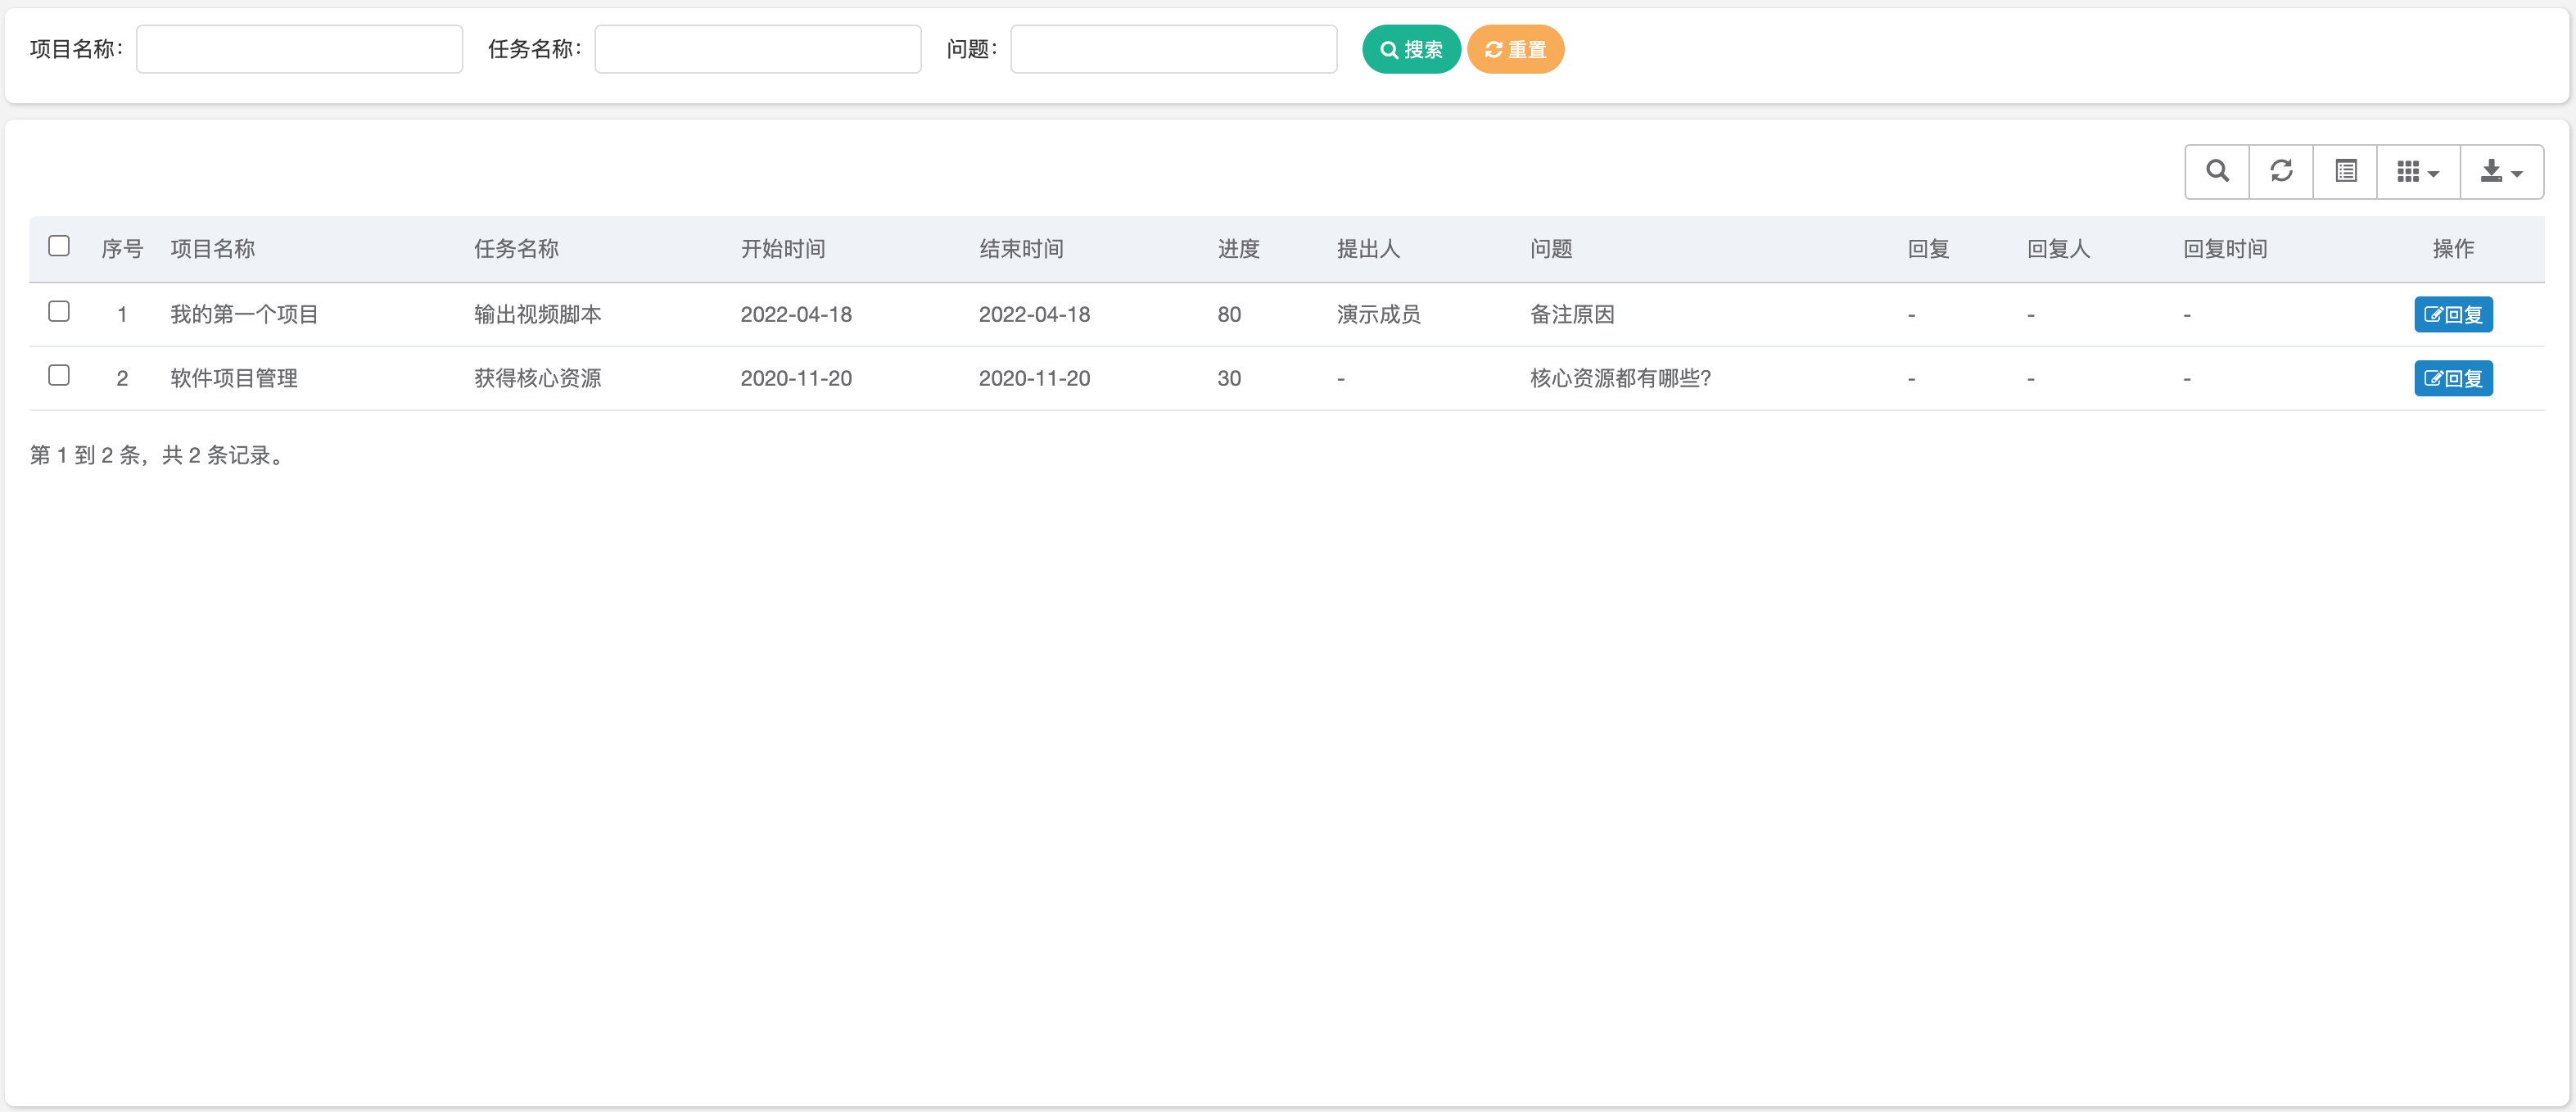Toggle the select-all checkbox in table header

pyautogui.click(x=59, y=246)
